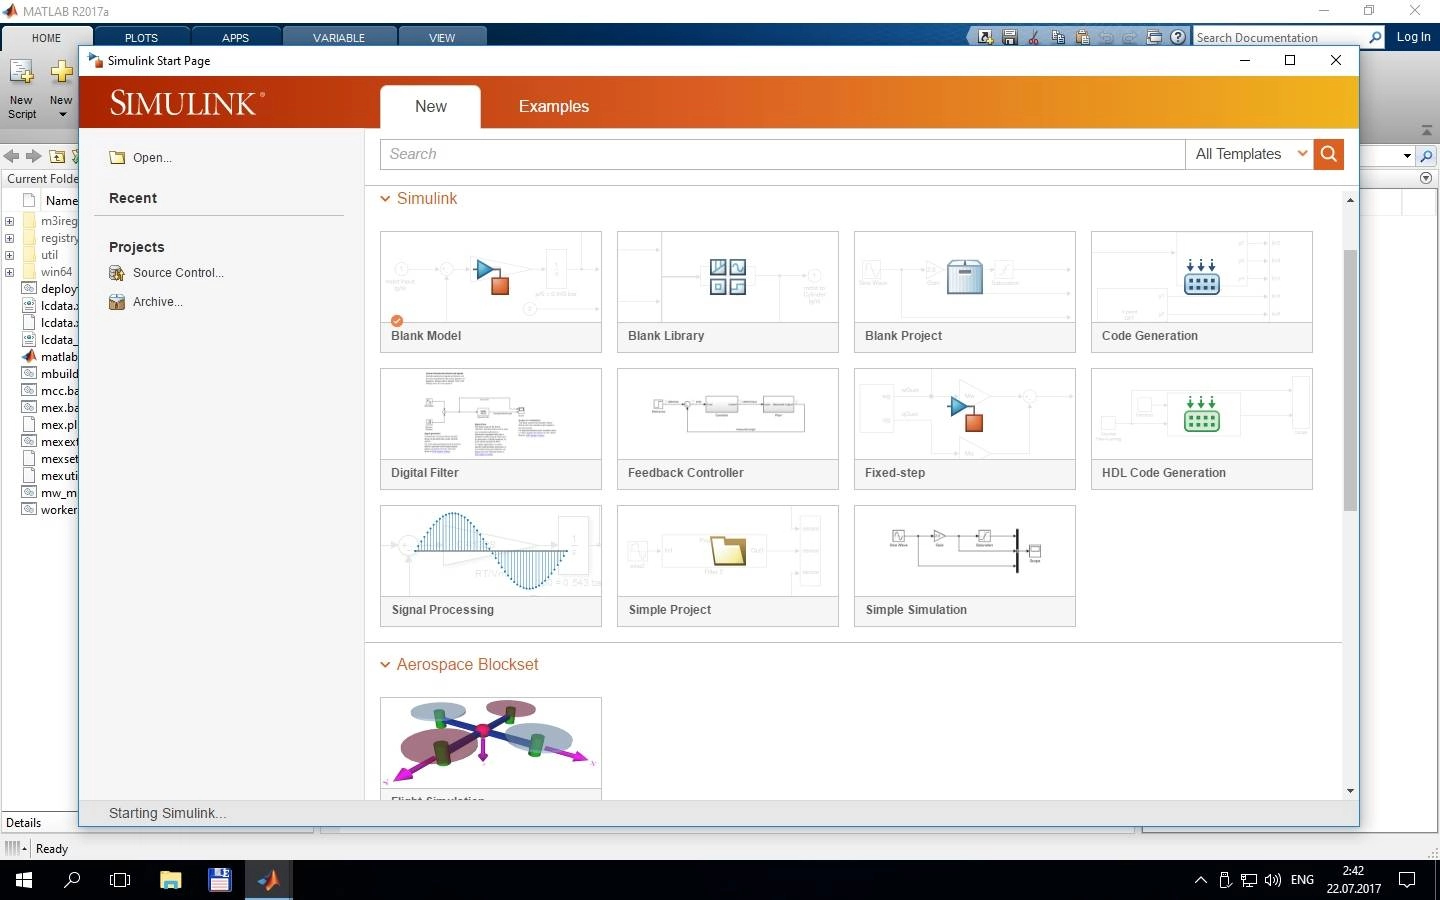This screenshot has height=900, width=1440.
Task: Expand the util folder tree node
Action: click(9, 255)
